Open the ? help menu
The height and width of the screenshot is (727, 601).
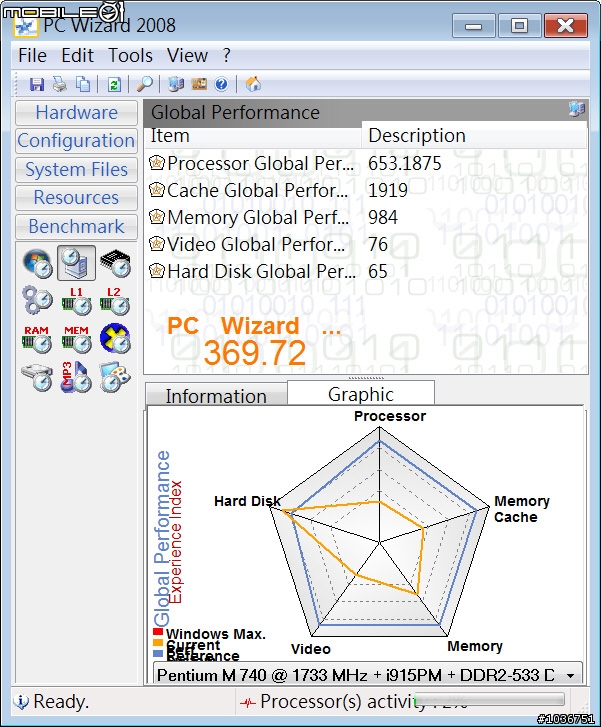(x=226, y=56)
